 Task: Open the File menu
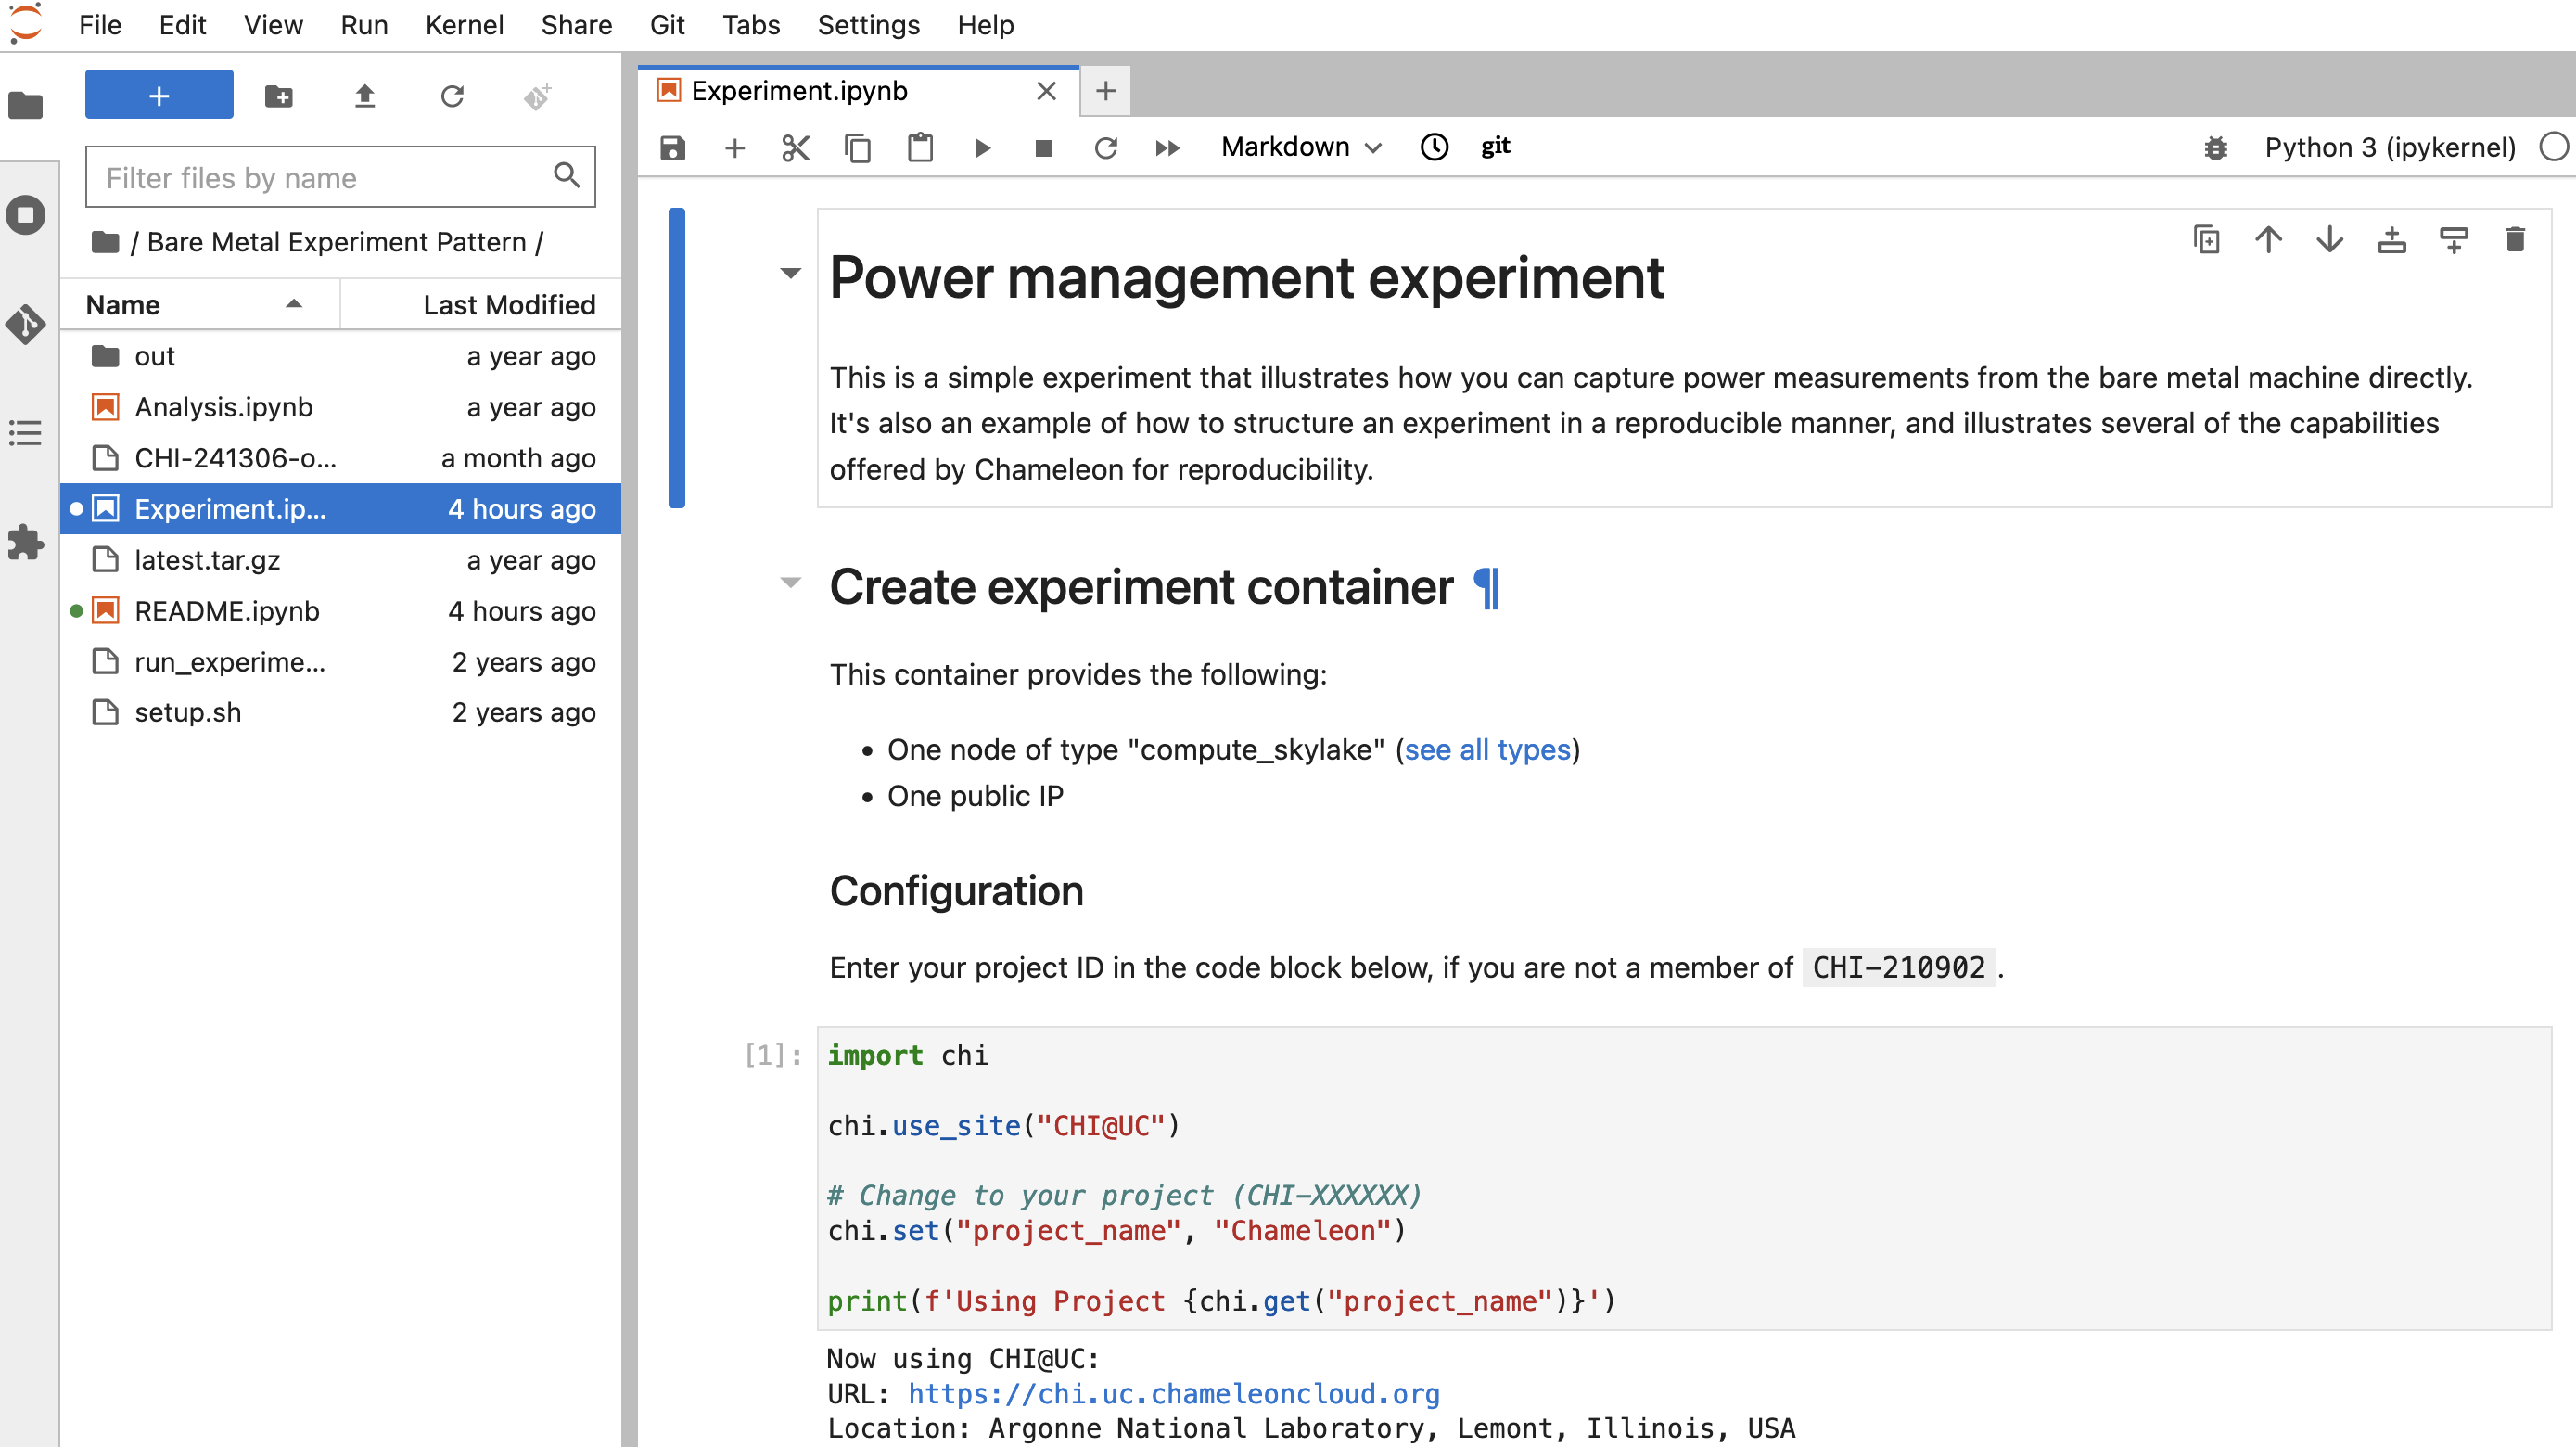point(100,25)
